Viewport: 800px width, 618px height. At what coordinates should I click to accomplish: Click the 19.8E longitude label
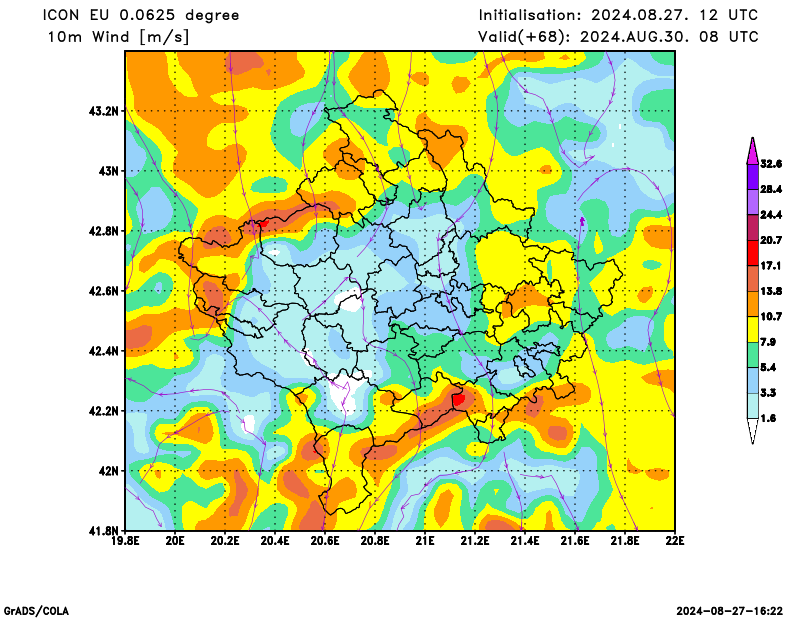[126, 540]
